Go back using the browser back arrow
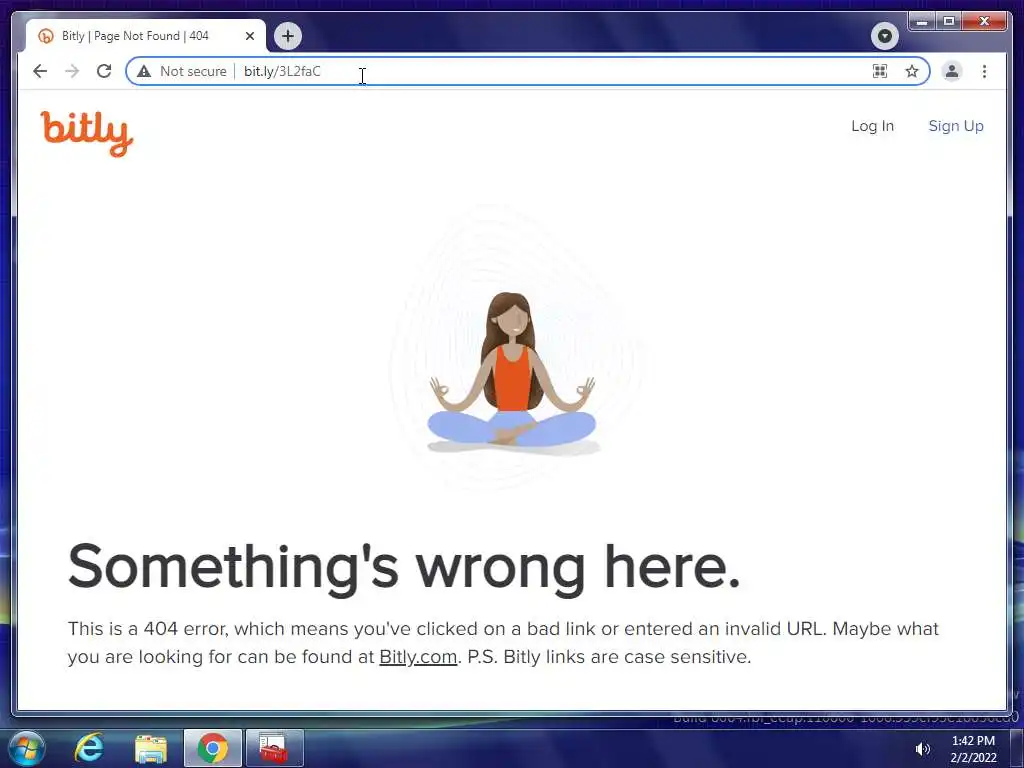Image resolution: width=1024 pixels, height=768 pixels. 40,71
